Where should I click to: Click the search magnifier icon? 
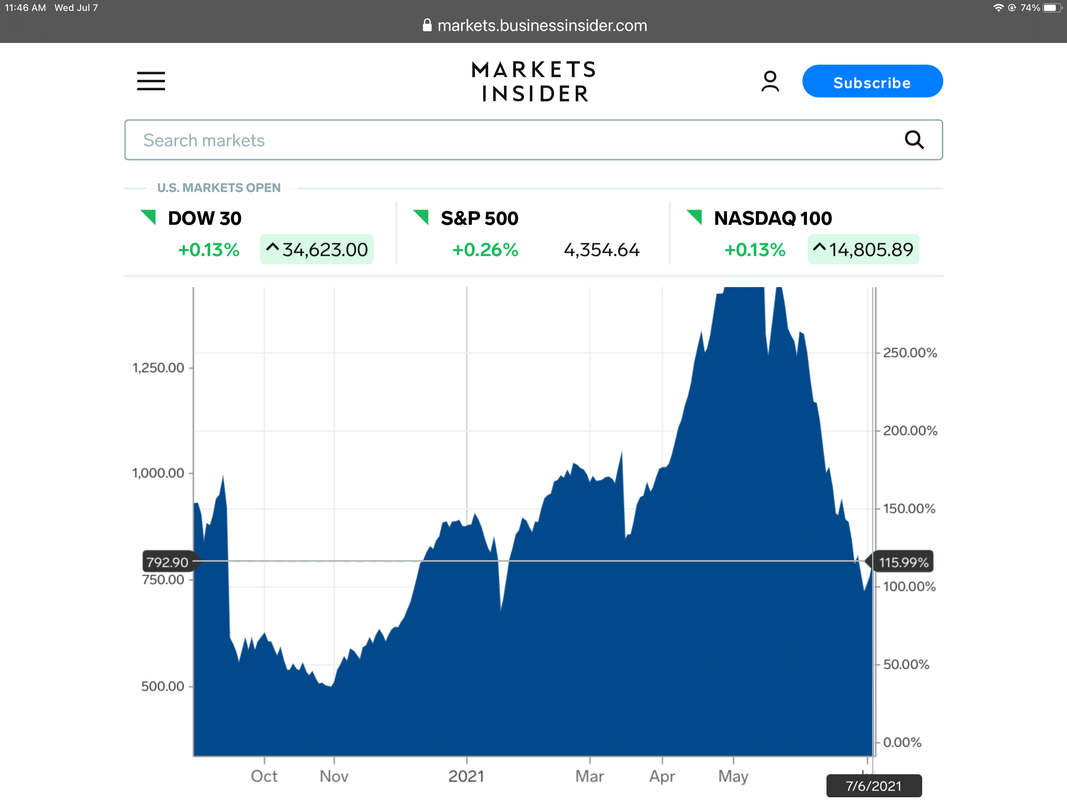click(x=914, y=140)
